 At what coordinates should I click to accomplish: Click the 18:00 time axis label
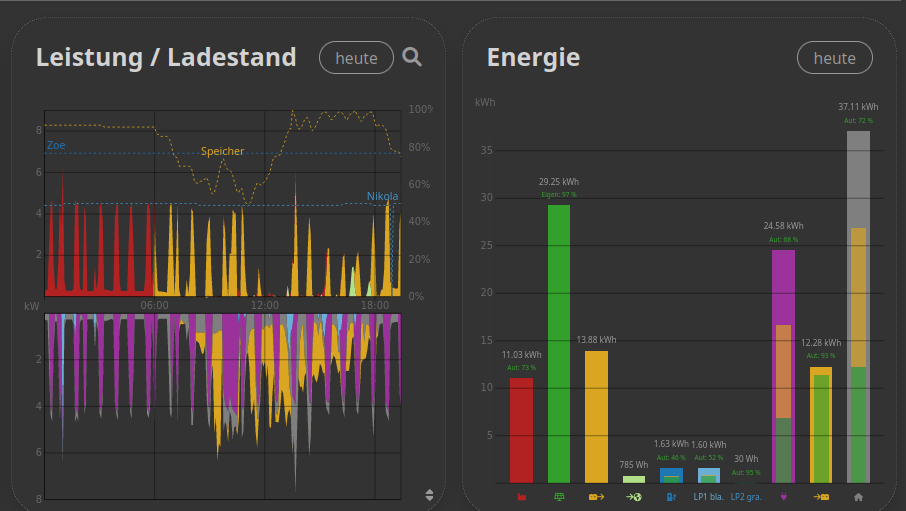[x=375, y=305]
